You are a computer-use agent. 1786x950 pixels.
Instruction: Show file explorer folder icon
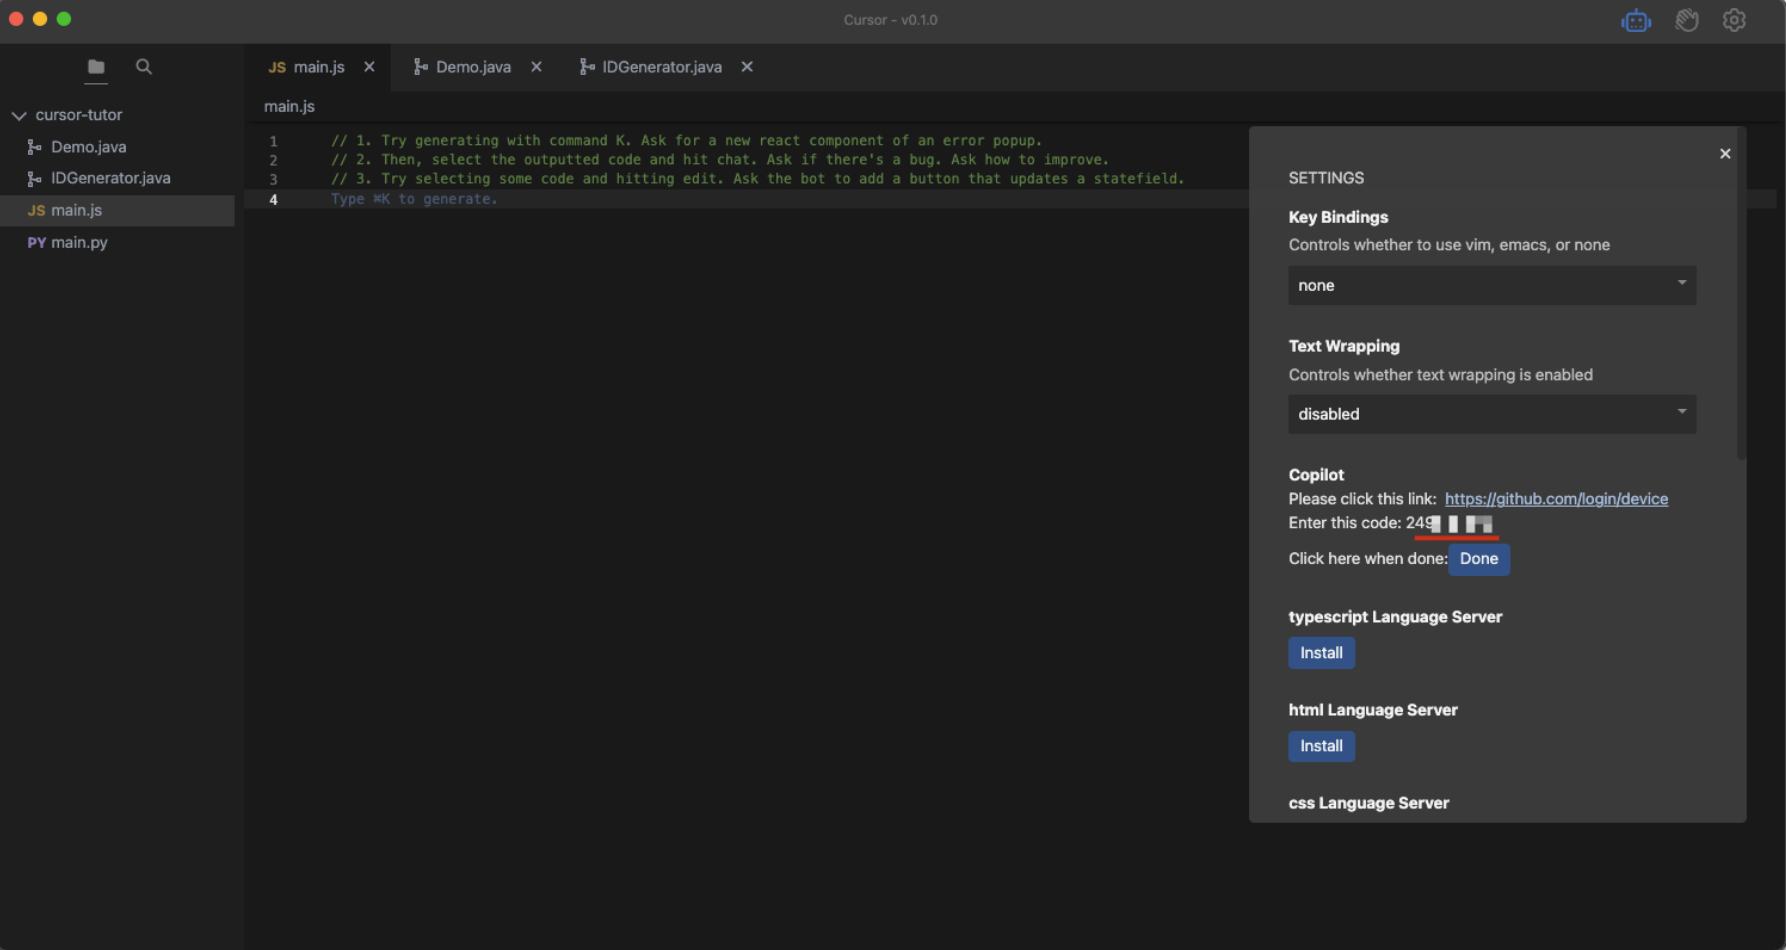[96, 67]
